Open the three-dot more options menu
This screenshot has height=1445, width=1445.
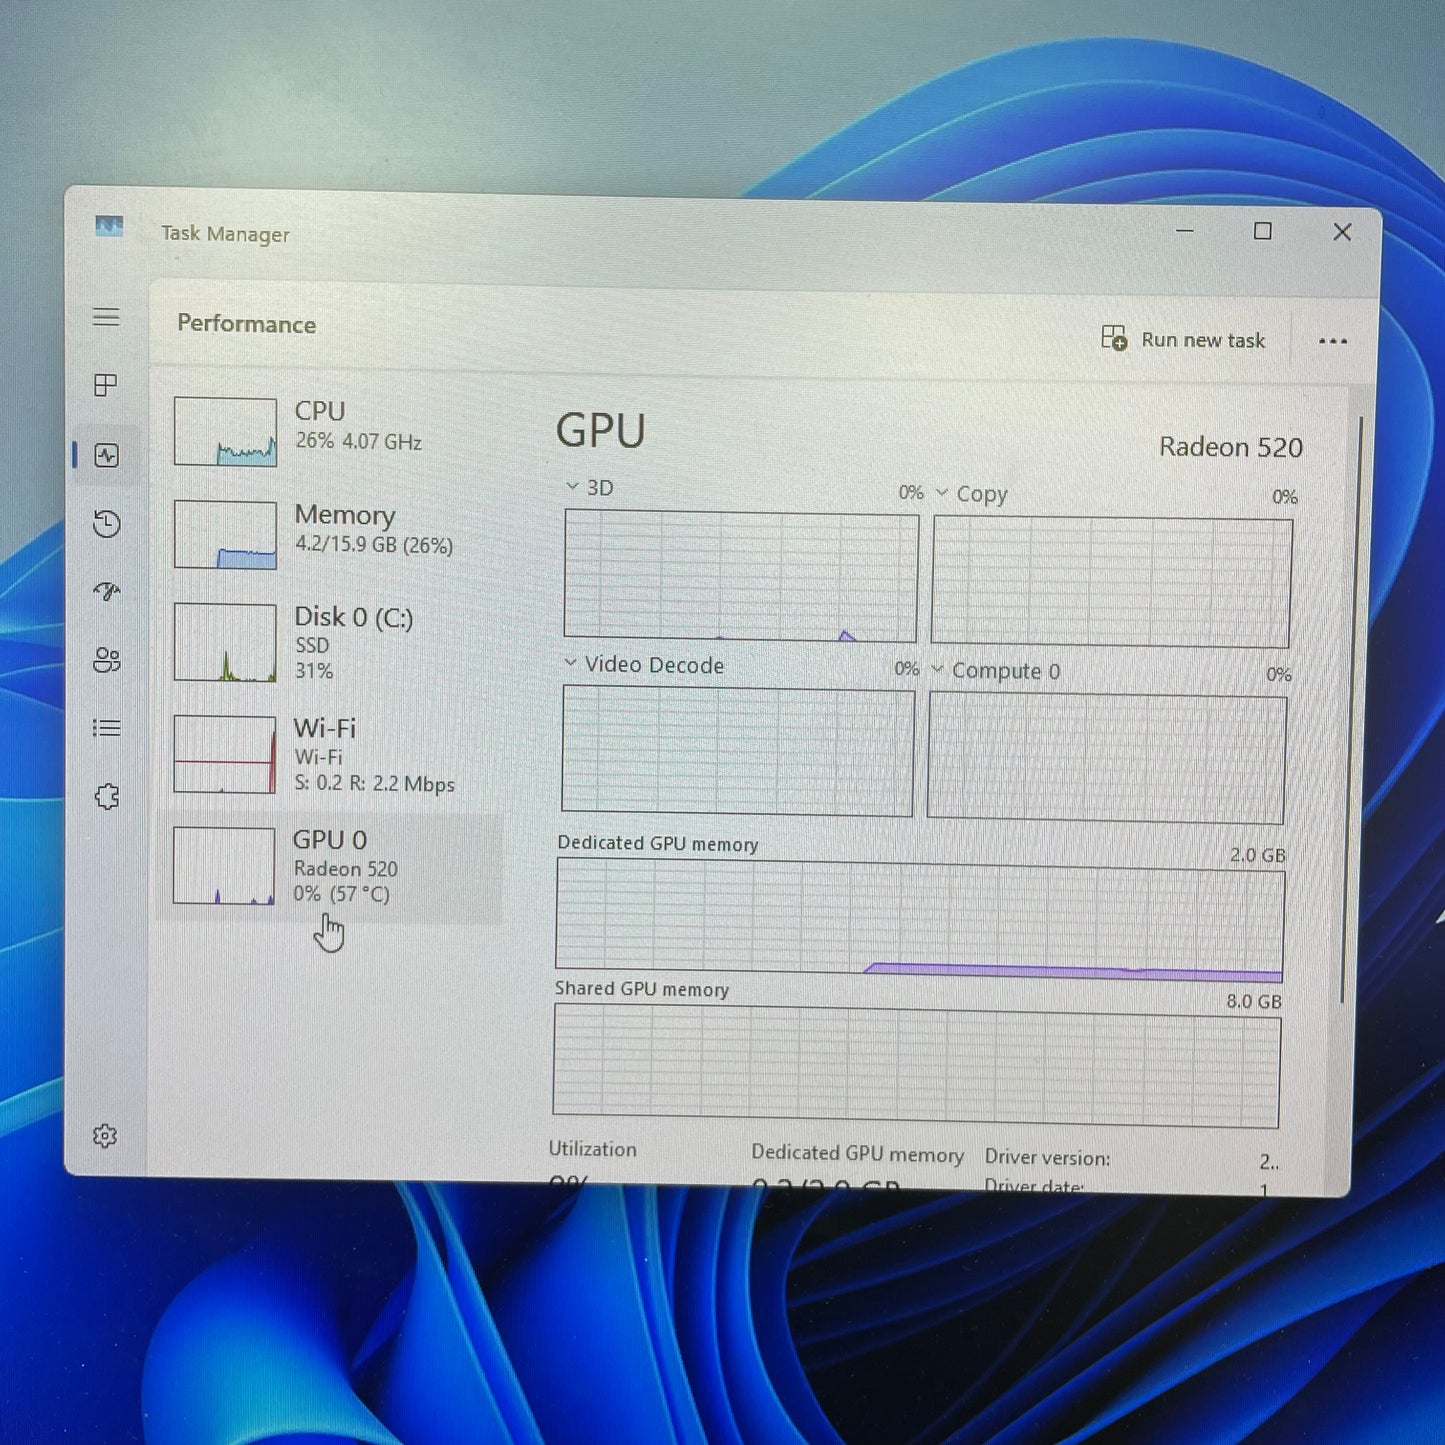pos(1332,341)
